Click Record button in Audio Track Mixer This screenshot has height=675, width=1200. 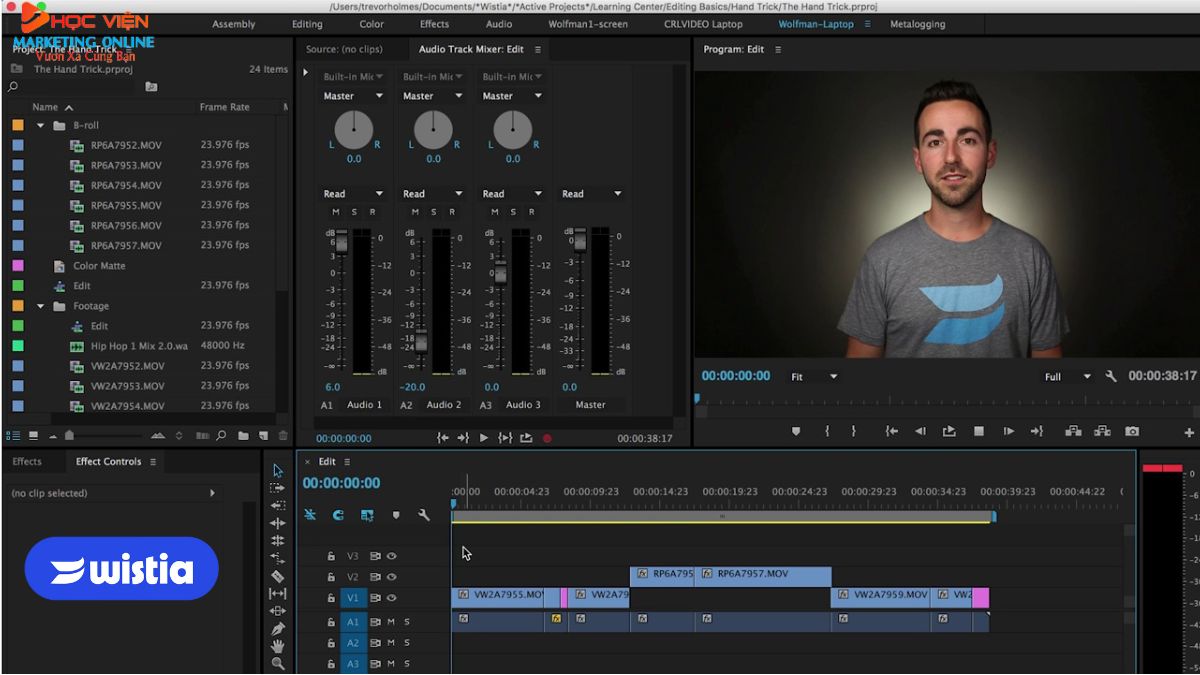click(547, 438)
